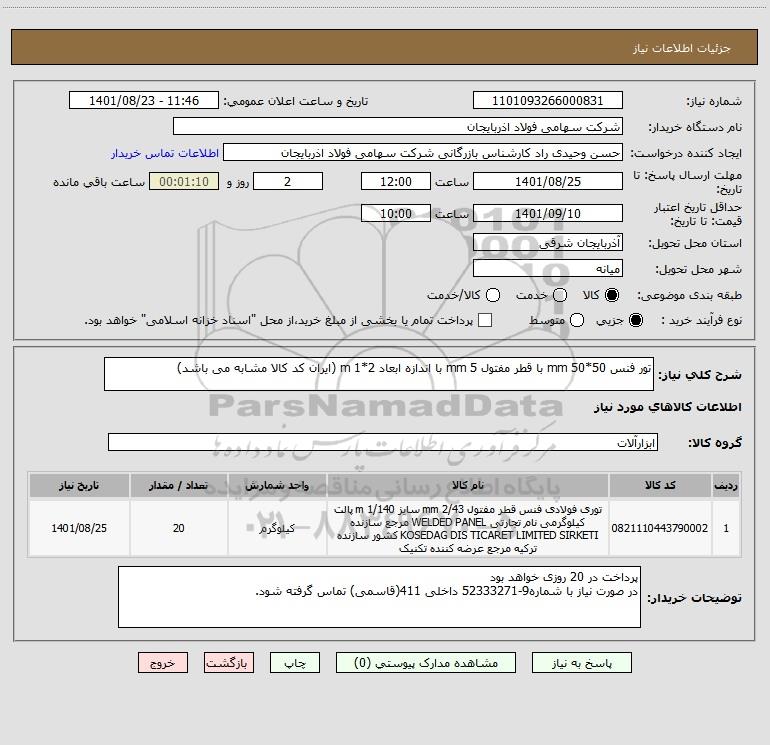Click the تعداد / مقدار column header

point(179,485)
